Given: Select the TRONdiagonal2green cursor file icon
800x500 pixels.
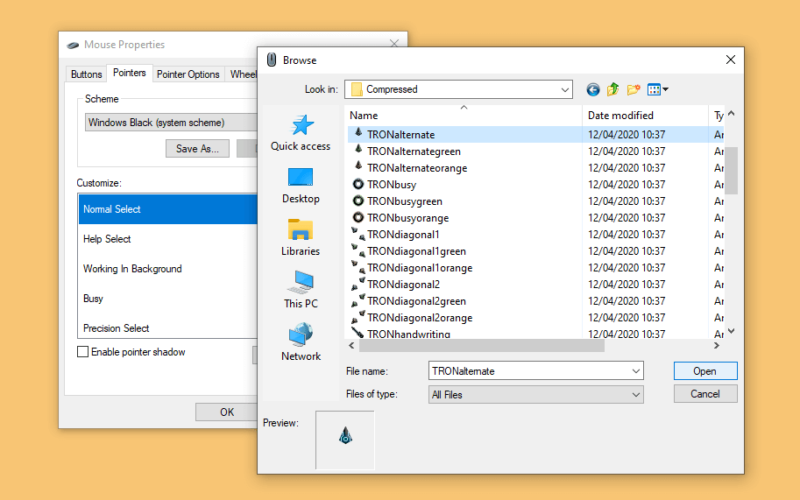Looking at the screenshot, I should tap(358, 301).
